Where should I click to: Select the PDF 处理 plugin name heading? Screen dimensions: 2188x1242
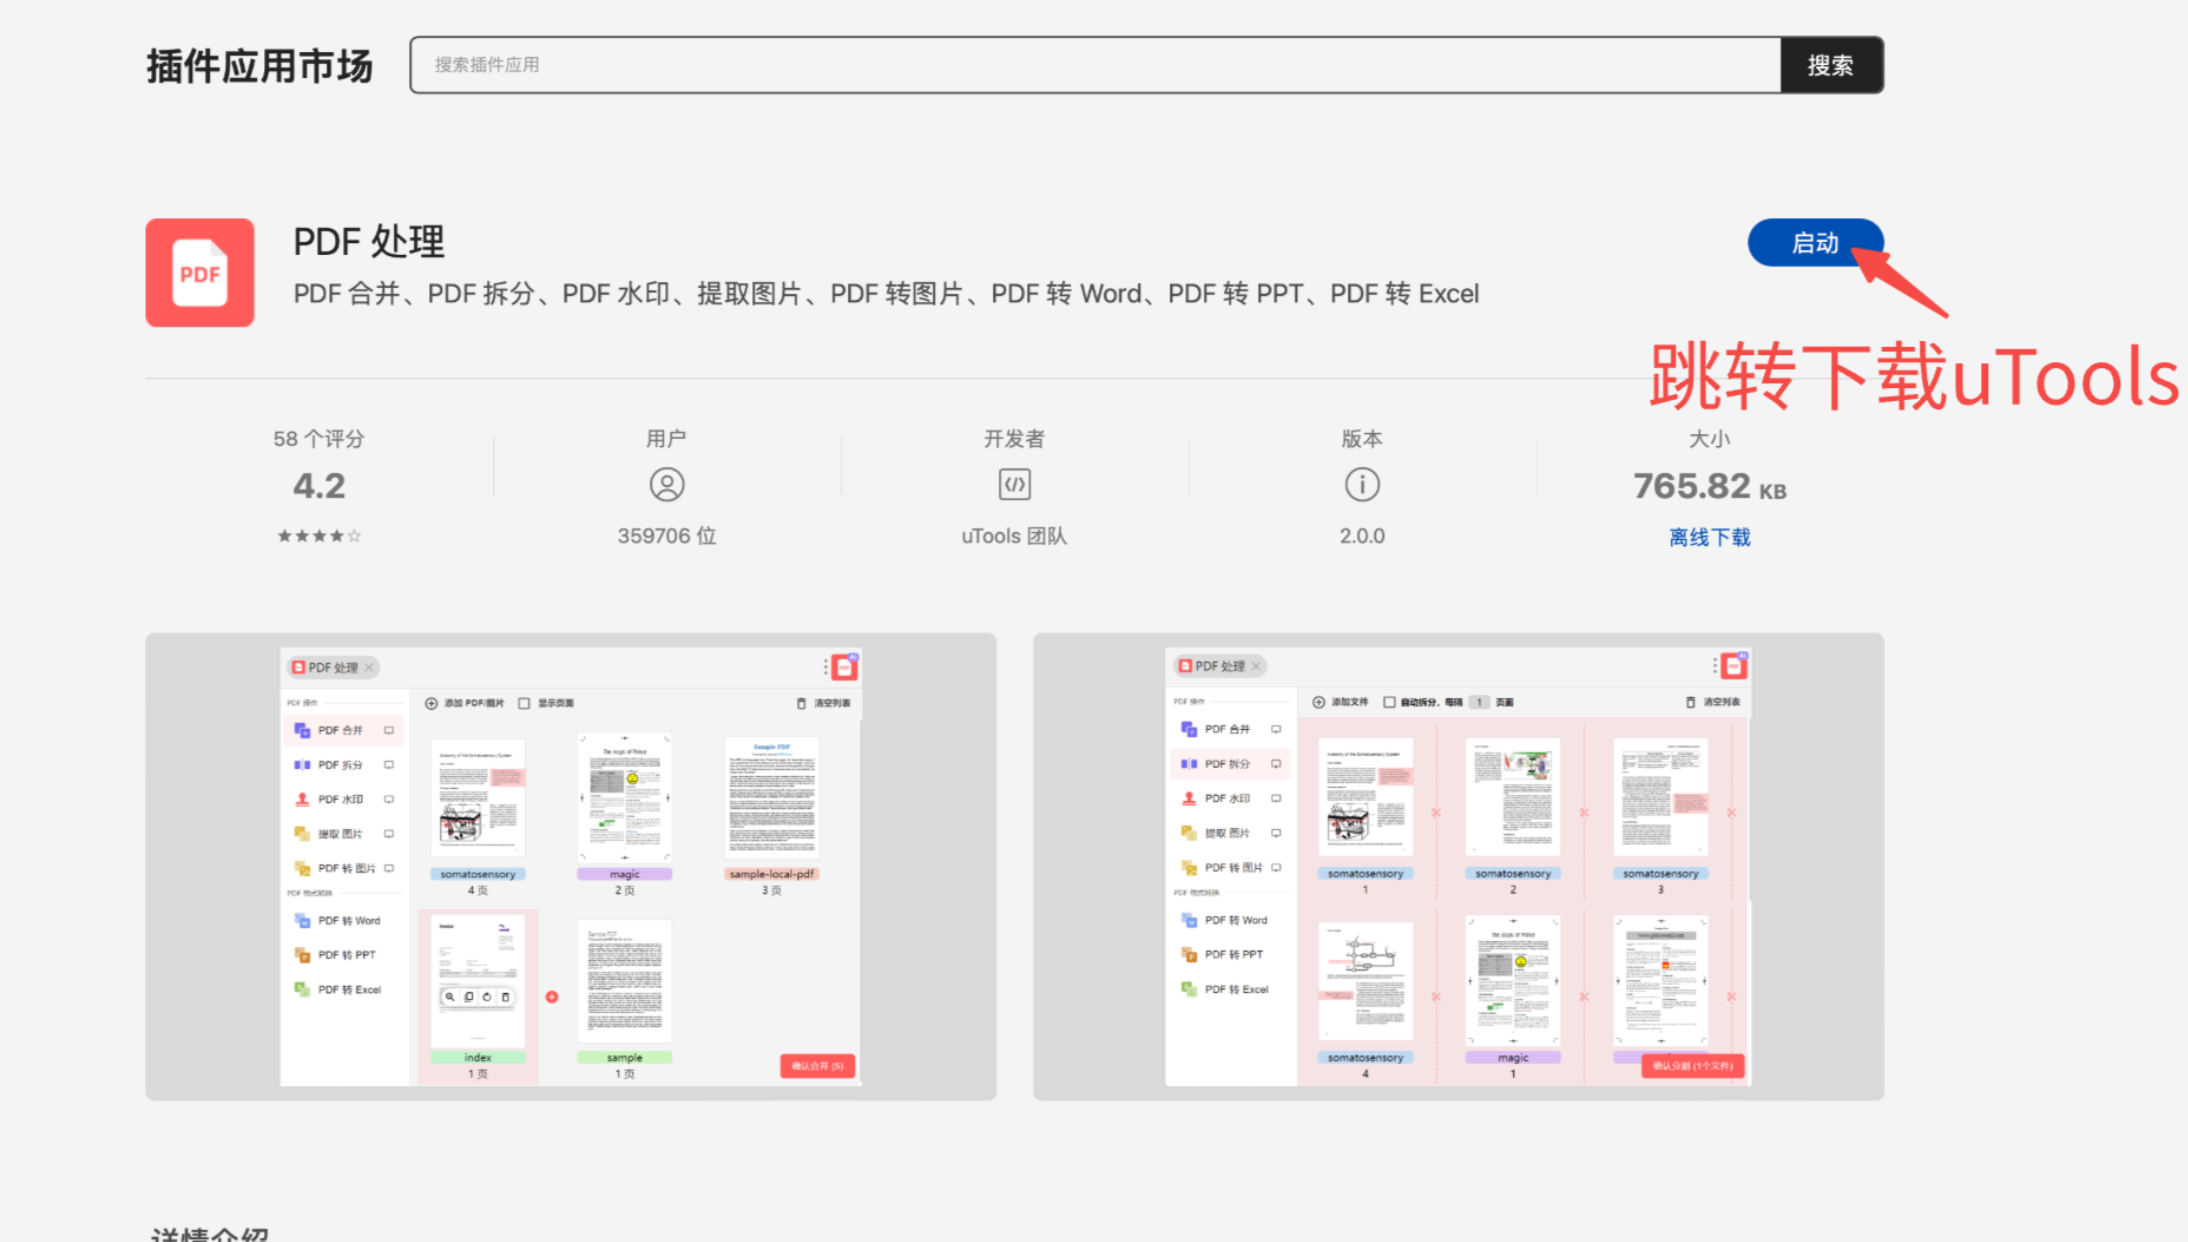tap(369, 242)
